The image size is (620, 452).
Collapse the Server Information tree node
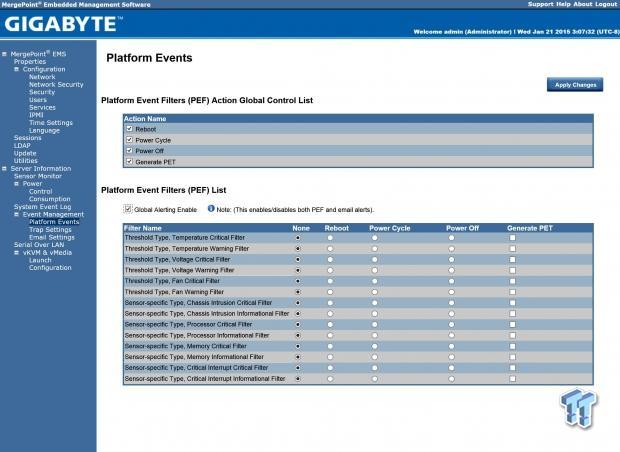(5, 168)
